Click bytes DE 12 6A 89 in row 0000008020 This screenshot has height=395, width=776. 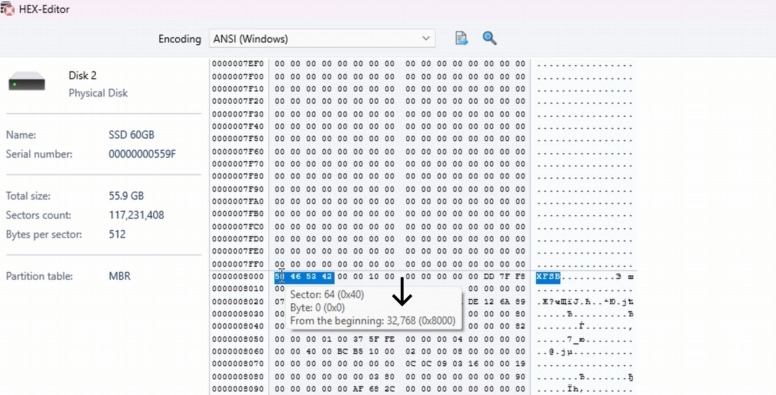pos(496,301)
